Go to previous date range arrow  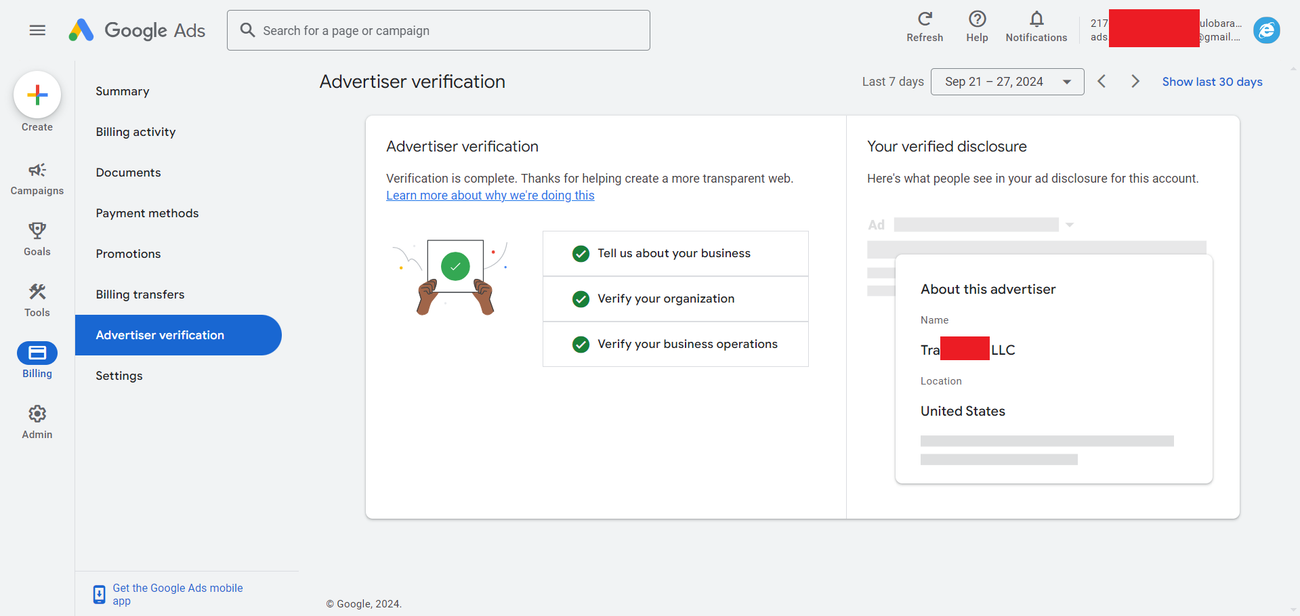(x=1101, y=82)
